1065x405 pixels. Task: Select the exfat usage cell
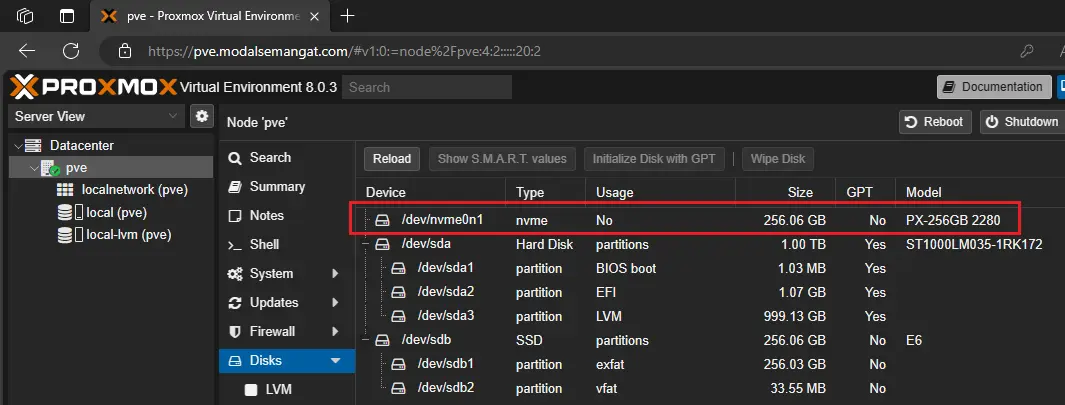pyautogui.click(x=610, y=365)
